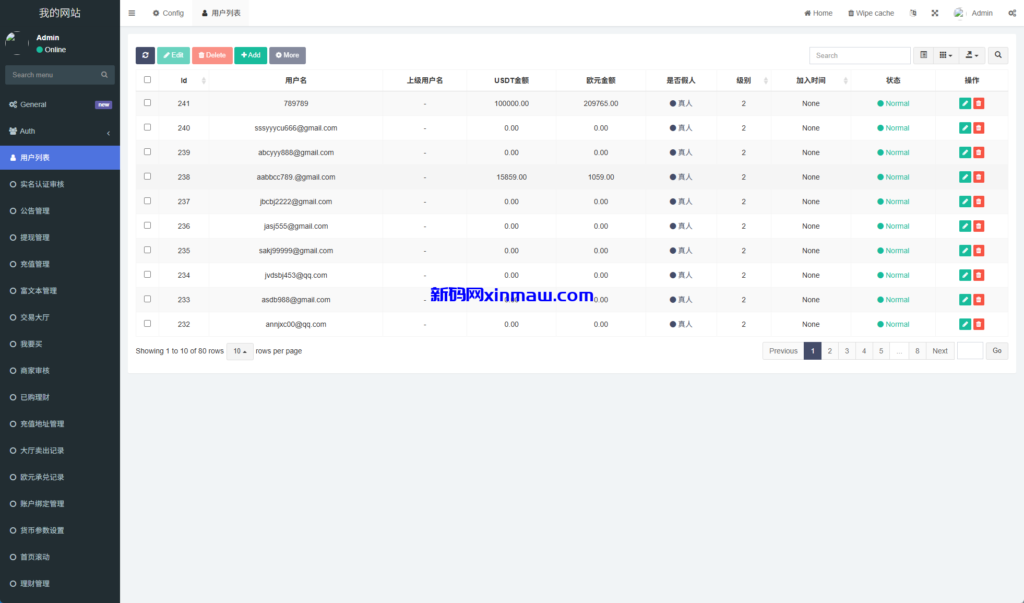Open the columns visibility dropdown
The width and height of the screenshot is (1024, 603).
click(x=946, y=55)
